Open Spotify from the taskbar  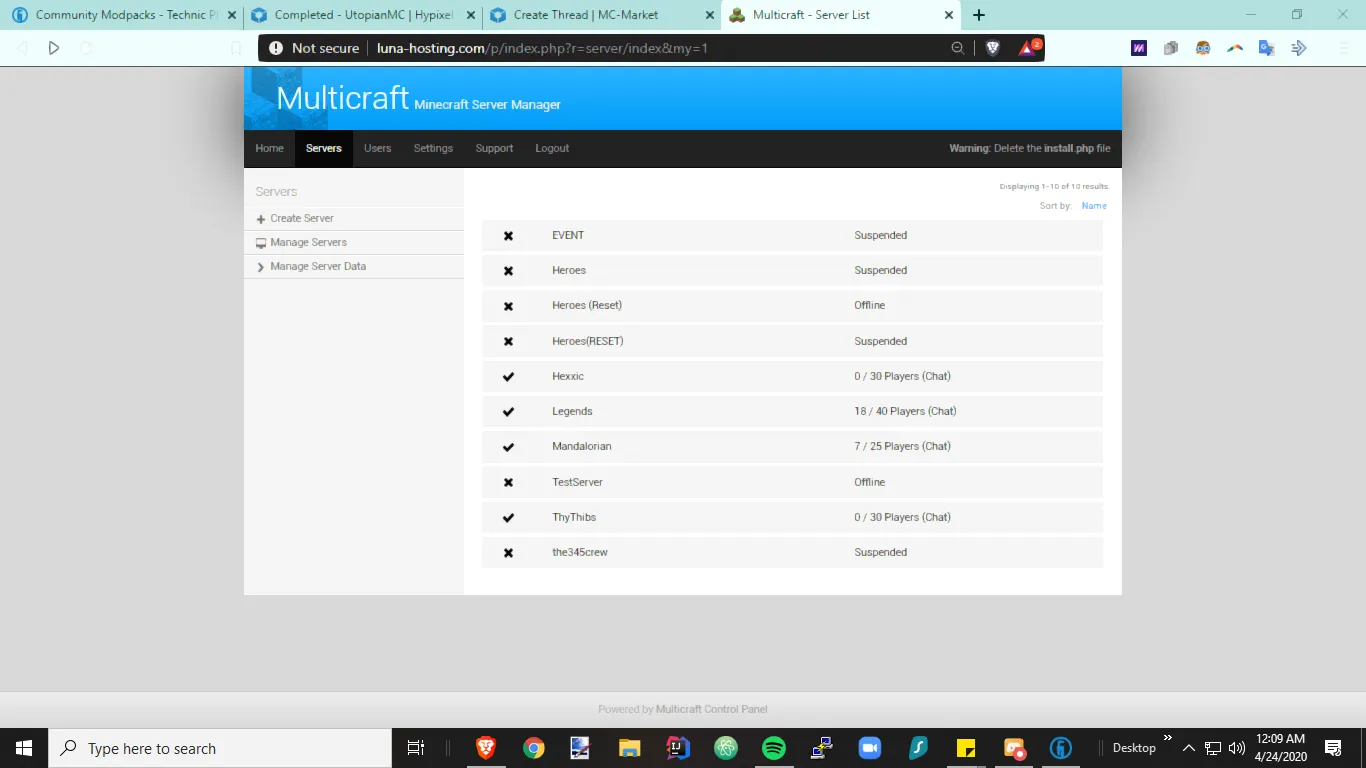coord(774,748)
